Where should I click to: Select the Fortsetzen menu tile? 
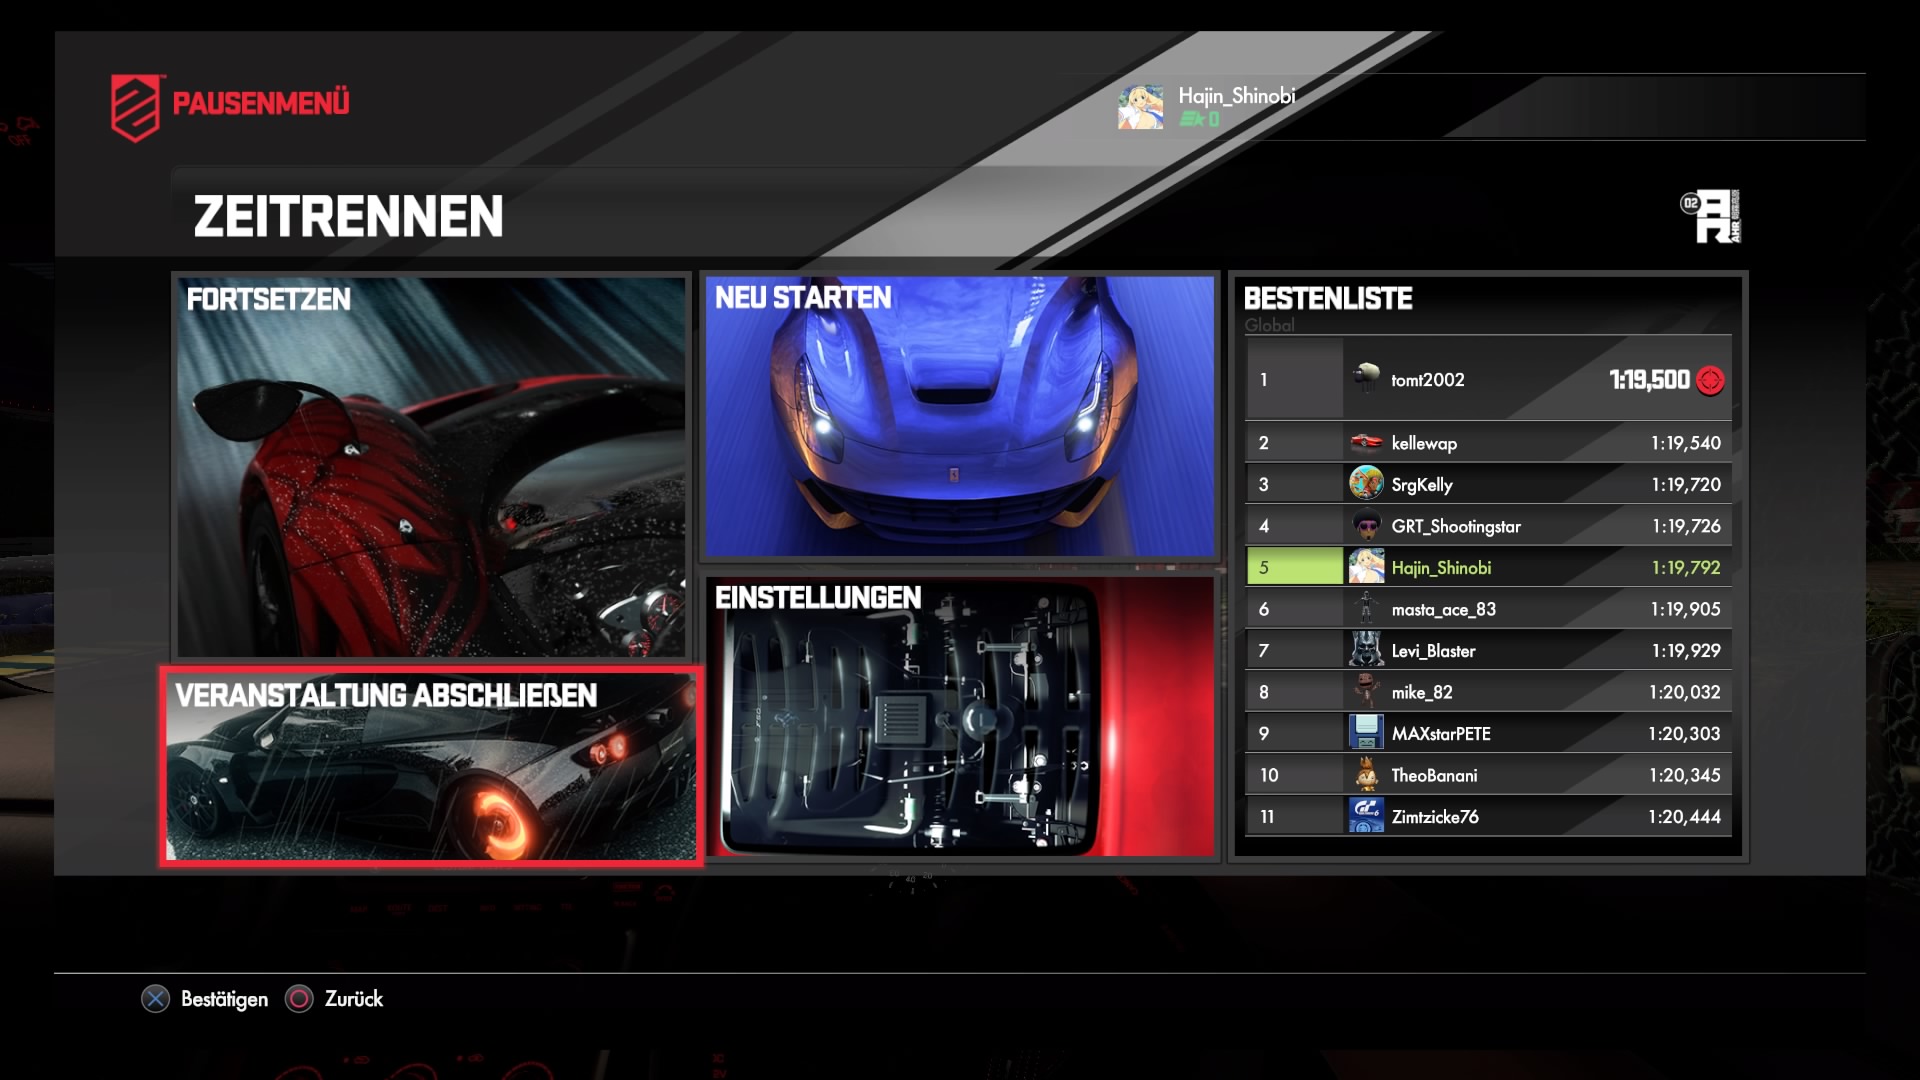431,467
